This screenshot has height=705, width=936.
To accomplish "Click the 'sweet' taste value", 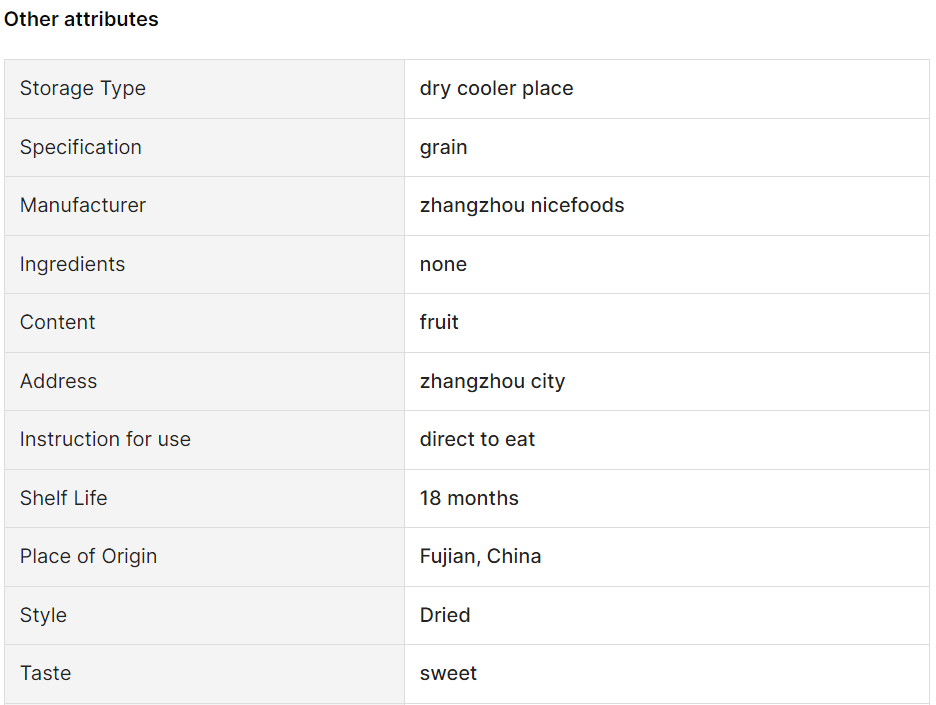I will (448, 673).
